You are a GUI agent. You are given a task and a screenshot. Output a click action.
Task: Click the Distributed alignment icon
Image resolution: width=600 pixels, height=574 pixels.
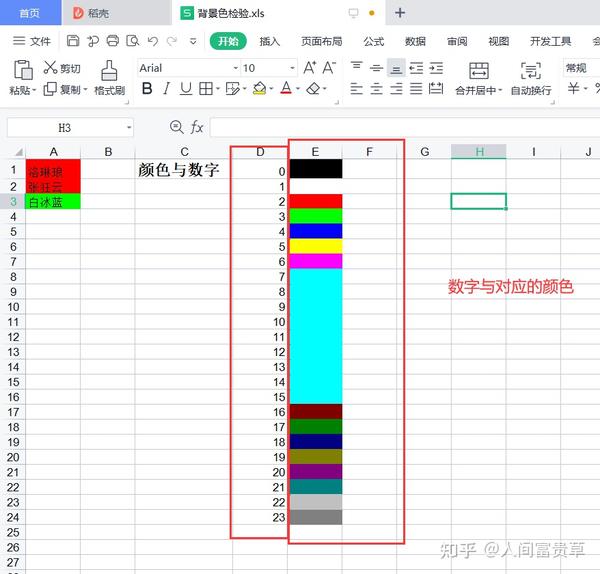click(436, 89)
